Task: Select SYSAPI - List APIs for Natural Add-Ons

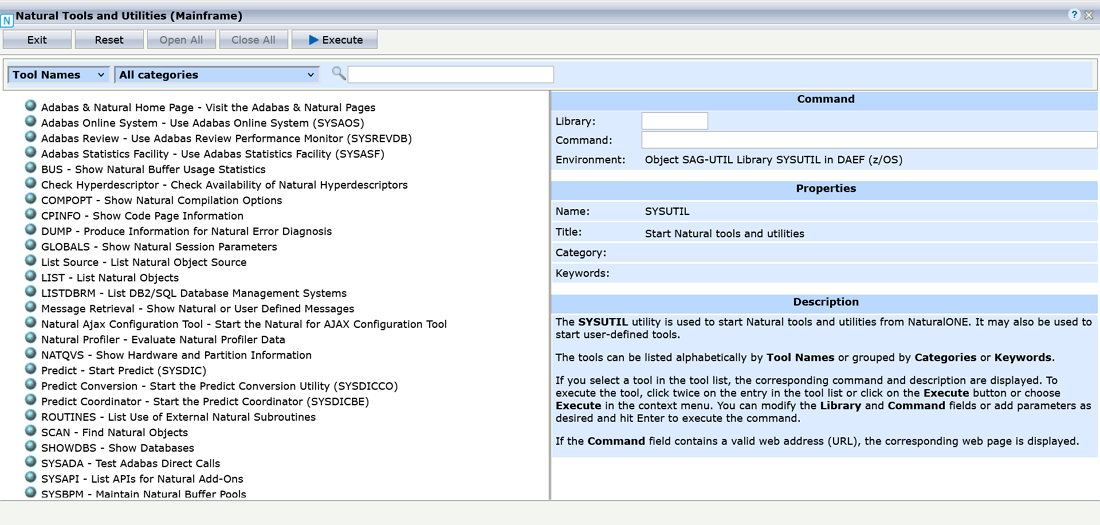Action: tap(142, 479)
